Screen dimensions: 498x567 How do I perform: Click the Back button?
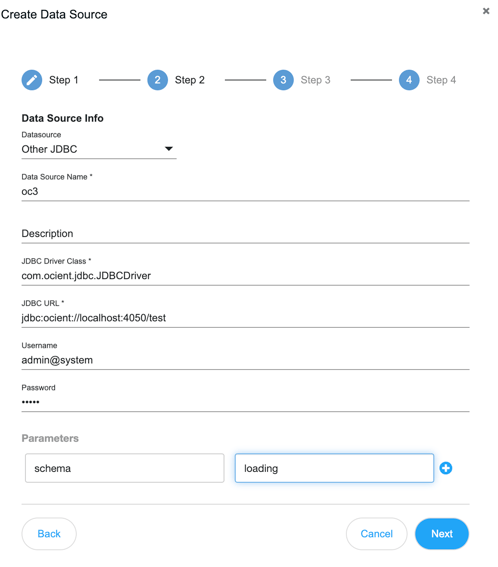[x=49, y=534]
